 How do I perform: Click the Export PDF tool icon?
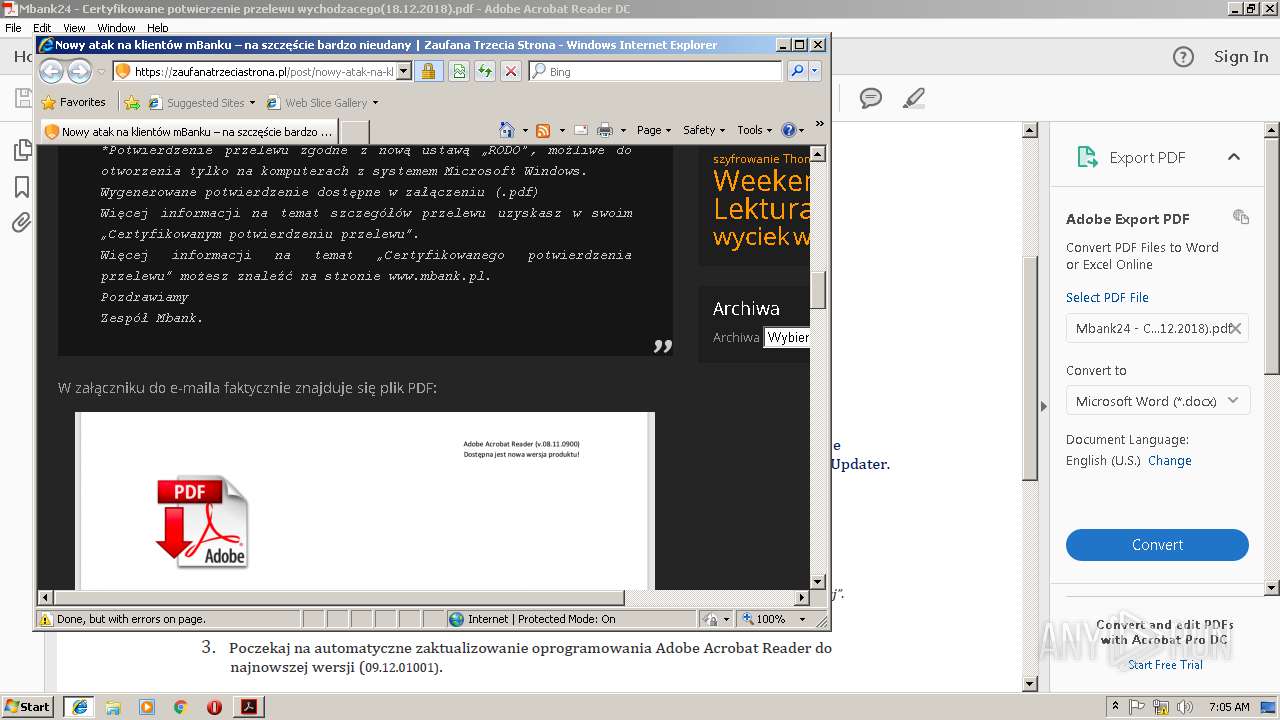pyautogui.click(x=1087, y=157)
